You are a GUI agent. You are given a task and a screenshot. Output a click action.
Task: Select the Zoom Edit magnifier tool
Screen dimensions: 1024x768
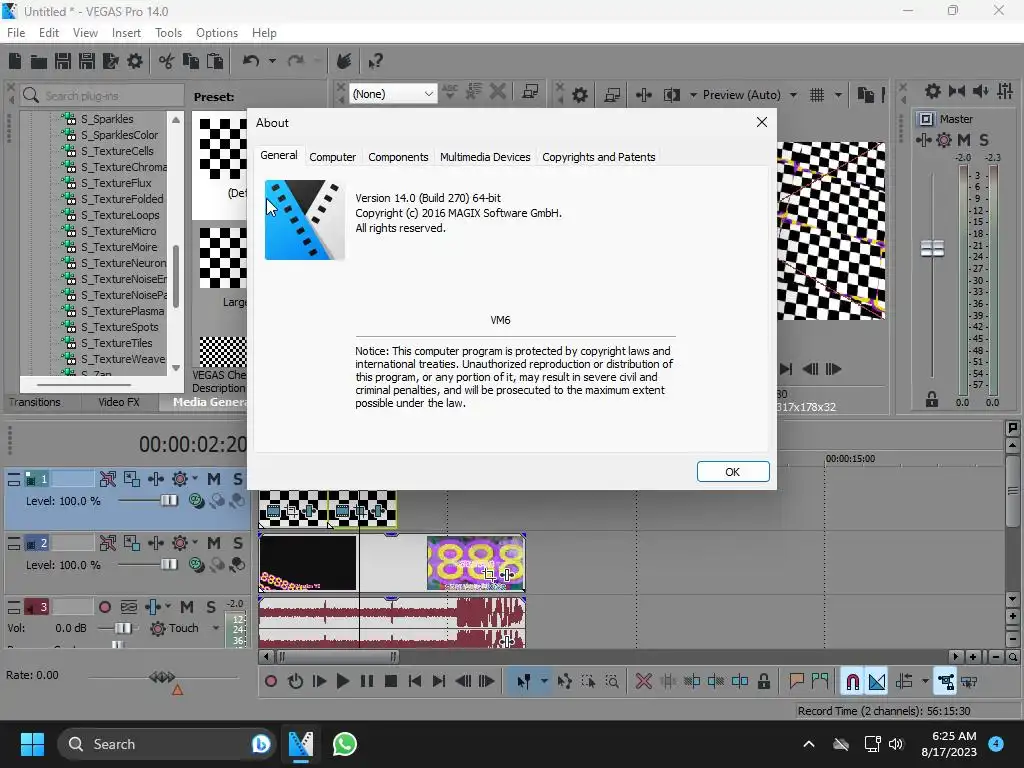click(x=612, y=682)
